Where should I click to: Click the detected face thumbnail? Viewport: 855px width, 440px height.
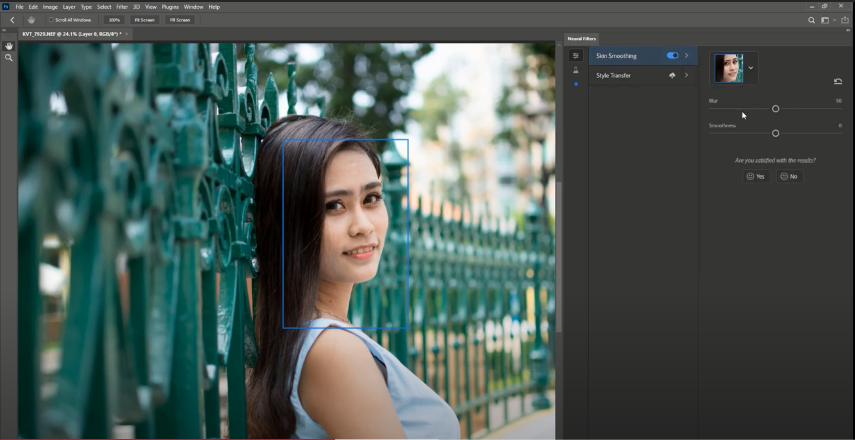(728, 68)
